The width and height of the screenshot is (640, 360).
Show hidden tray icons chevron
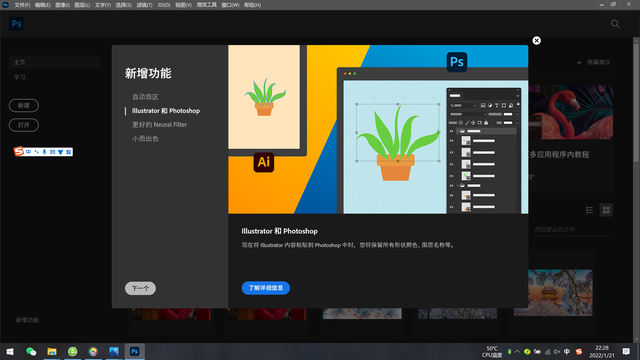tap(518, 351)
